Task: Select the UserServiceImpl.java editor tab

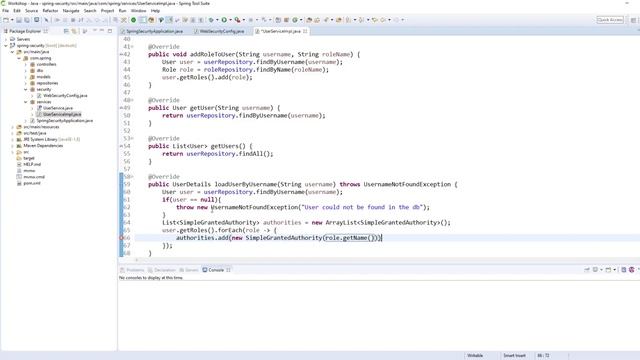Action: pyautogui.click(x=281, y=31)
